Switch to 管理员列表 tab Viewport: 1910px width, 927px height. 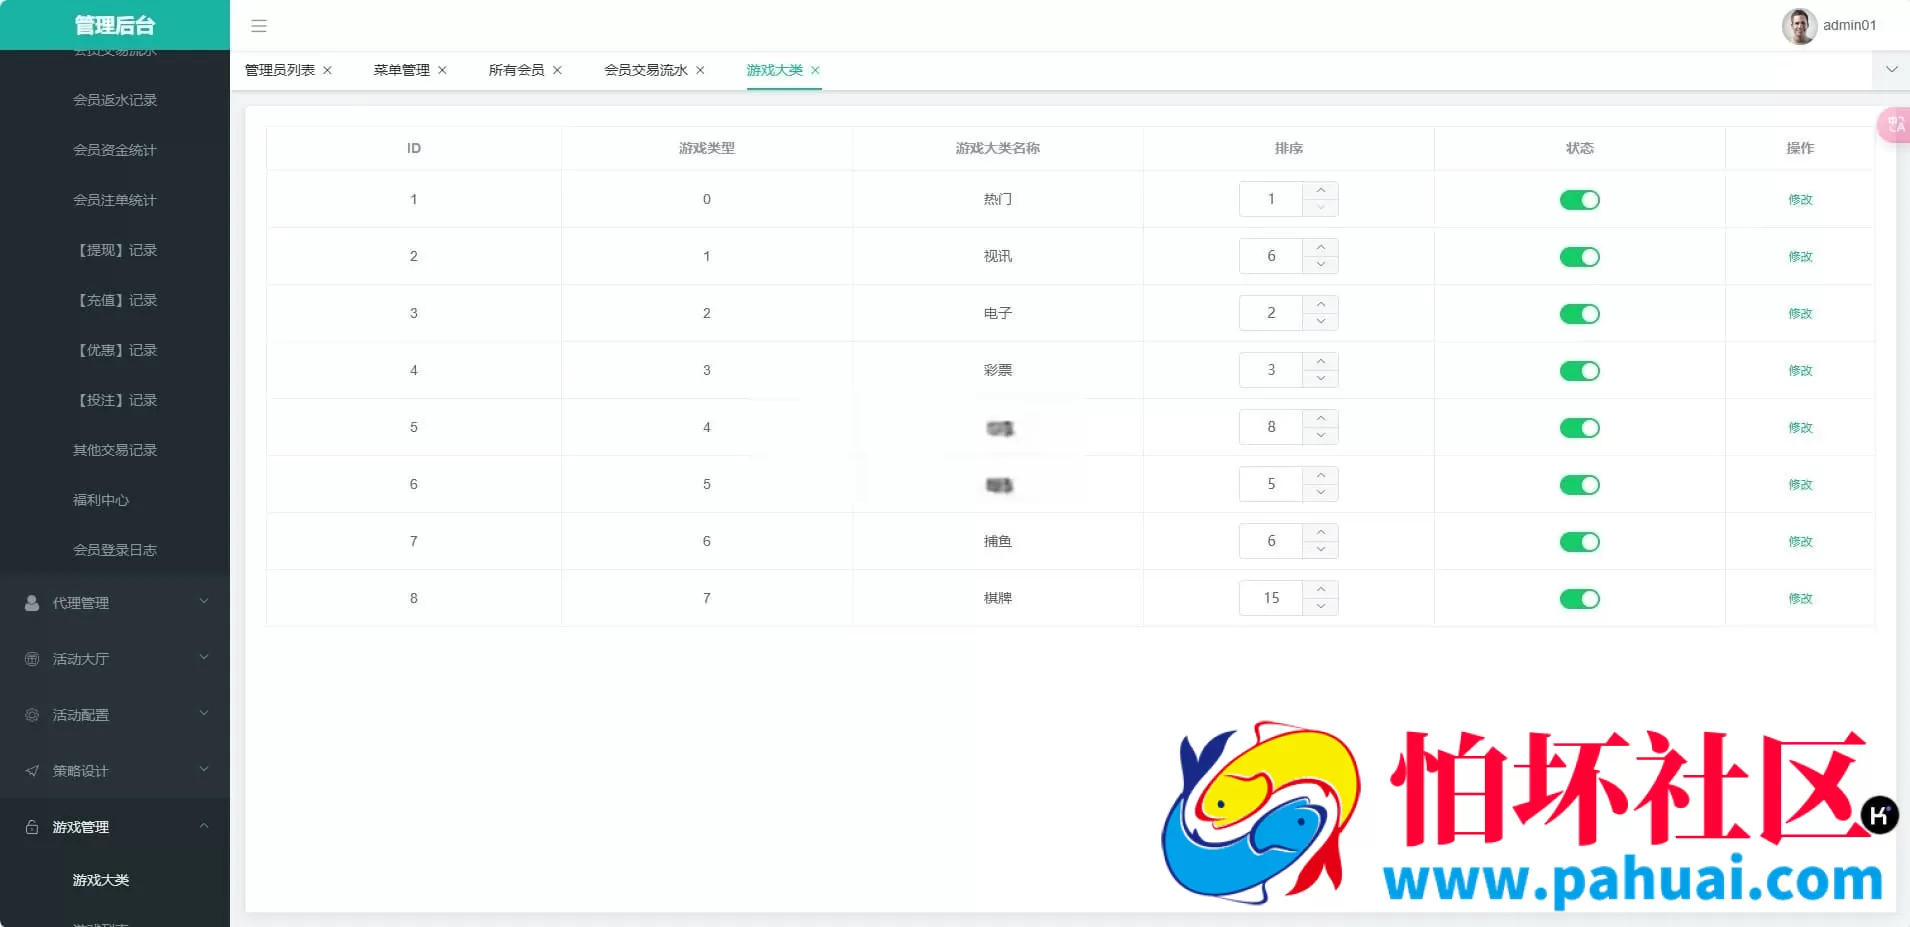[x=280, y=70]
